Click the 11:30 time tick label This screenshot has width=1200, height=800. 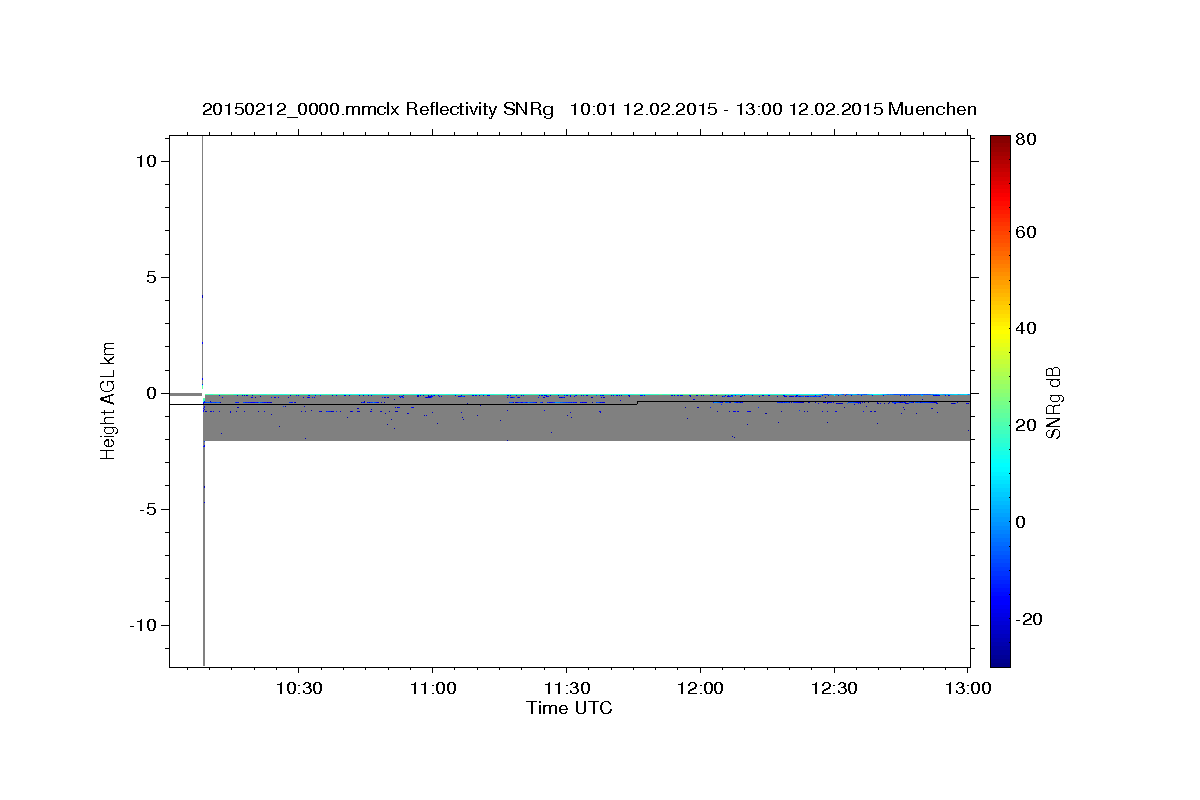point(566,689)
